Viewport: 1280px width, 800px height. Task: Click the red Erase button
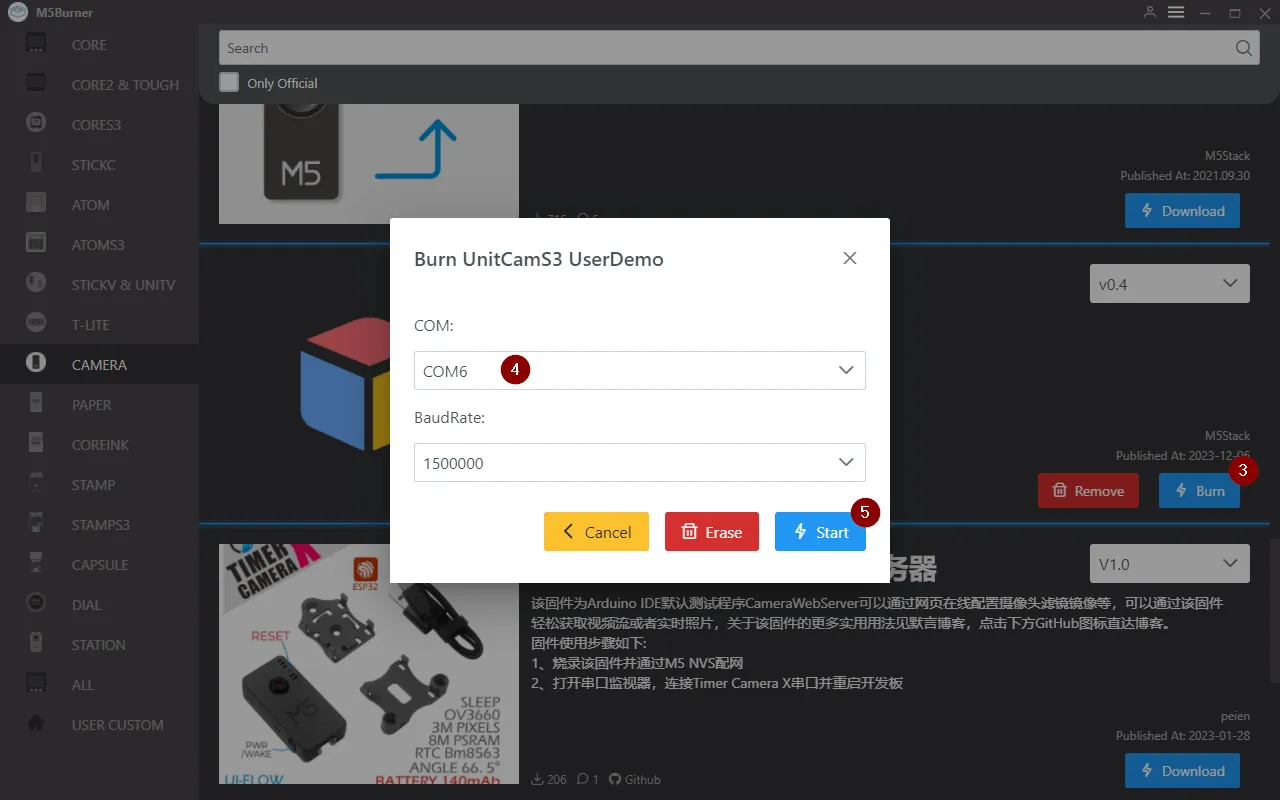(x=712, y=532)
